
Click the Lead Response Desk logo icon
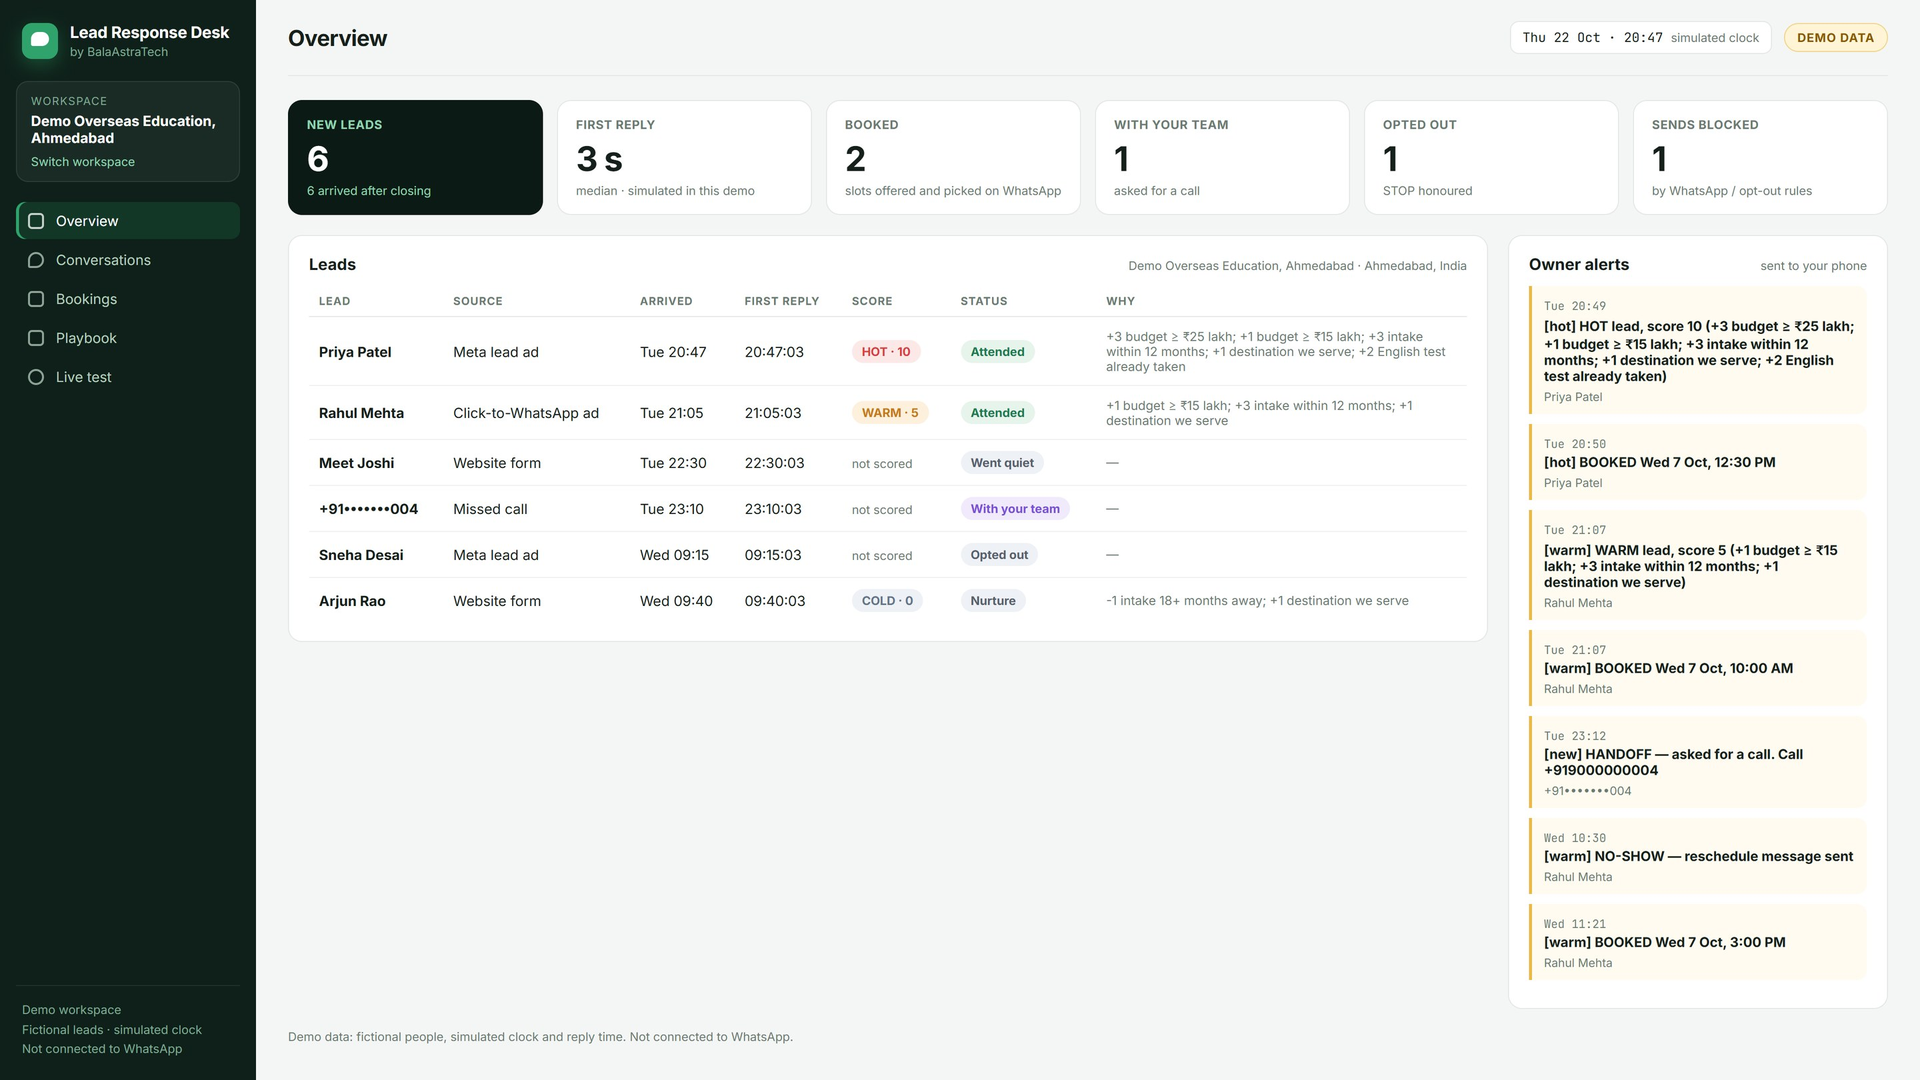pyautogui.click(x=40, y=41)
